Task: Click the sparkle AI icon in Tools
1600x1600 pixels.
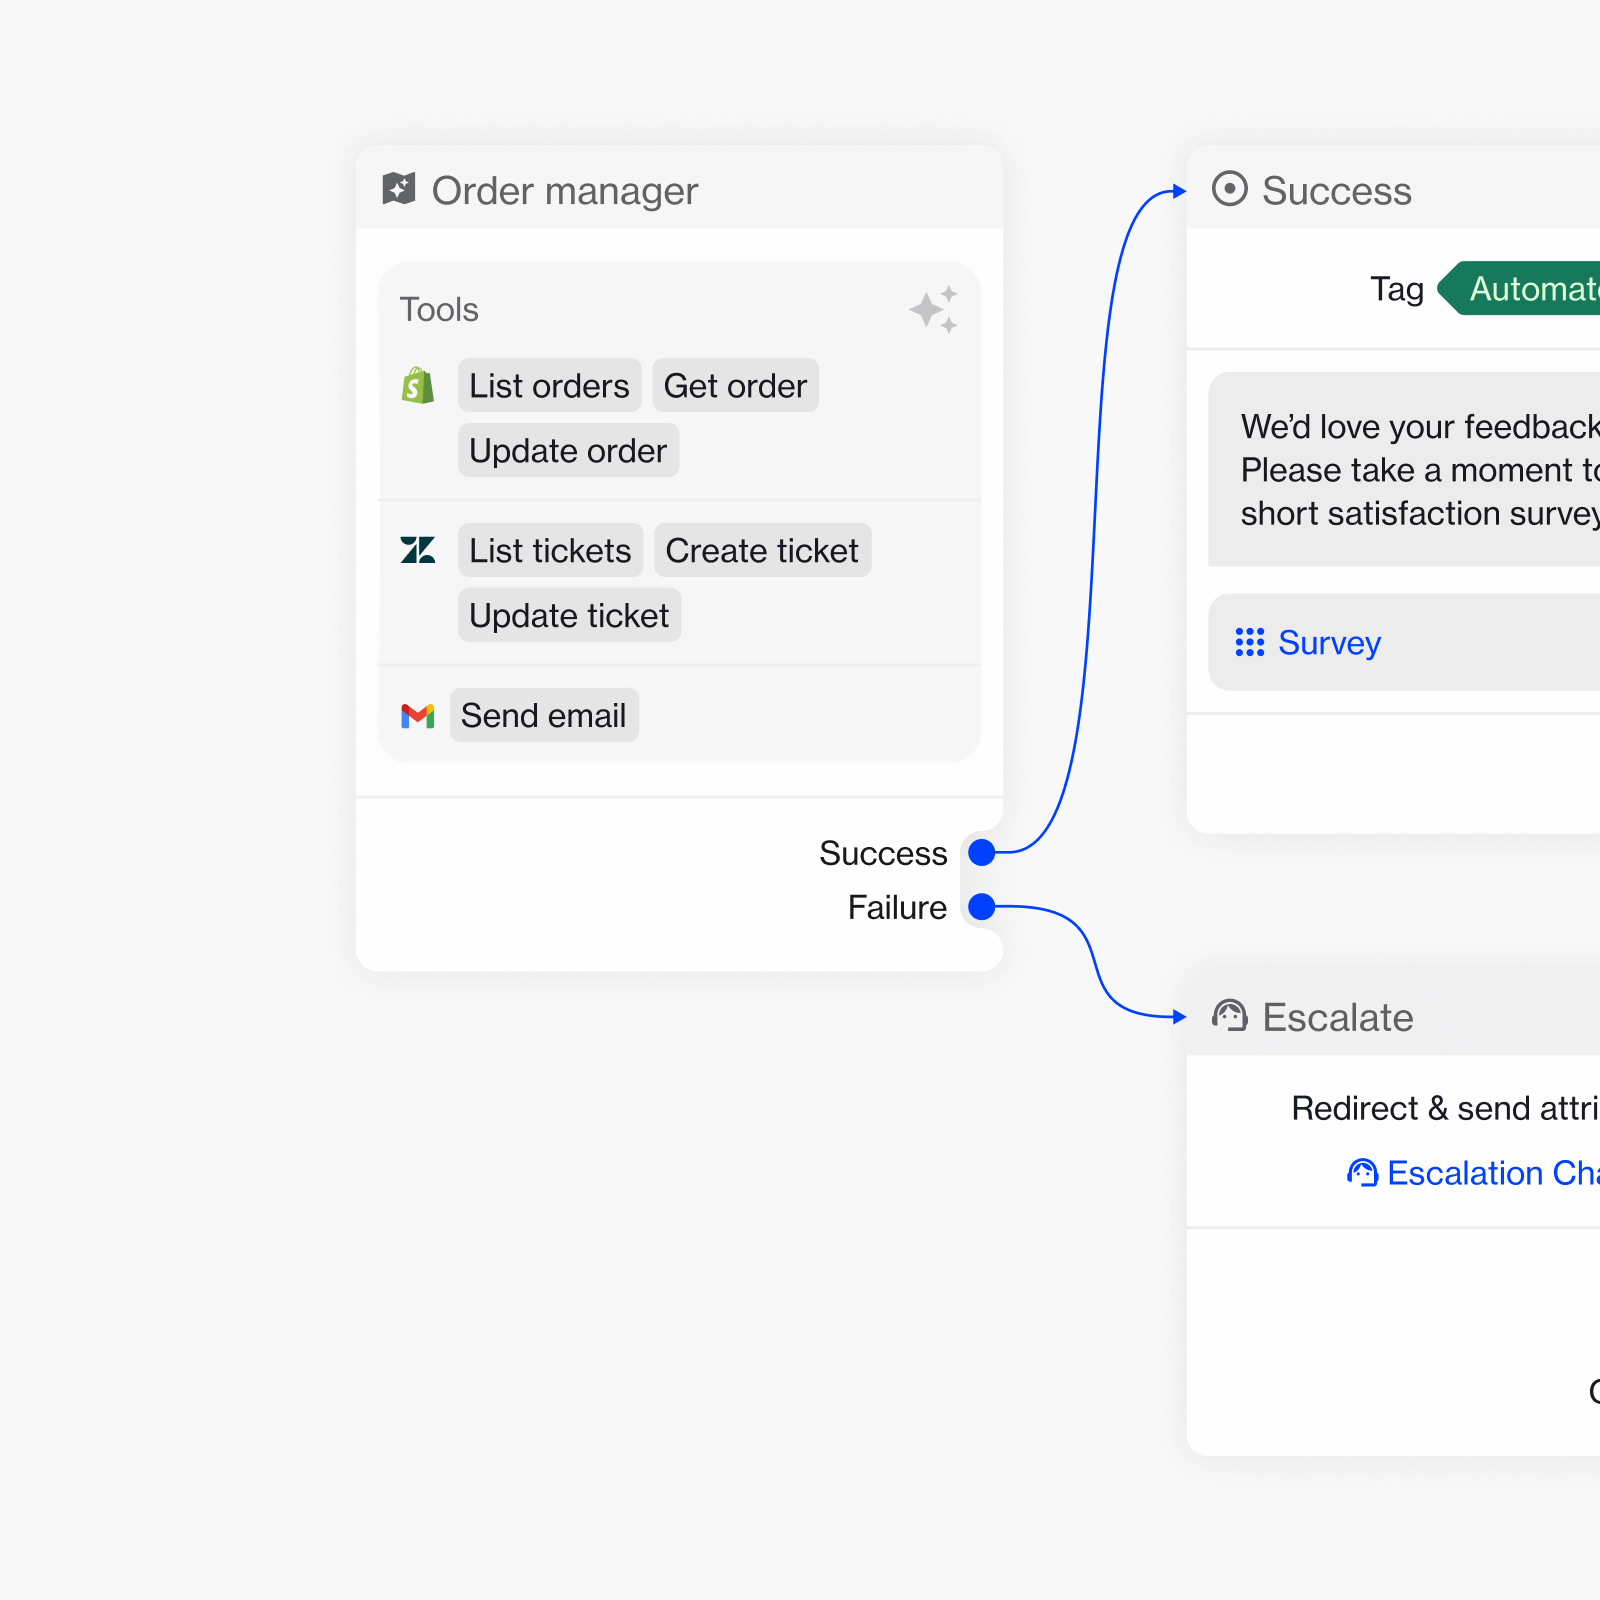Action: click(x=934, y=310)
